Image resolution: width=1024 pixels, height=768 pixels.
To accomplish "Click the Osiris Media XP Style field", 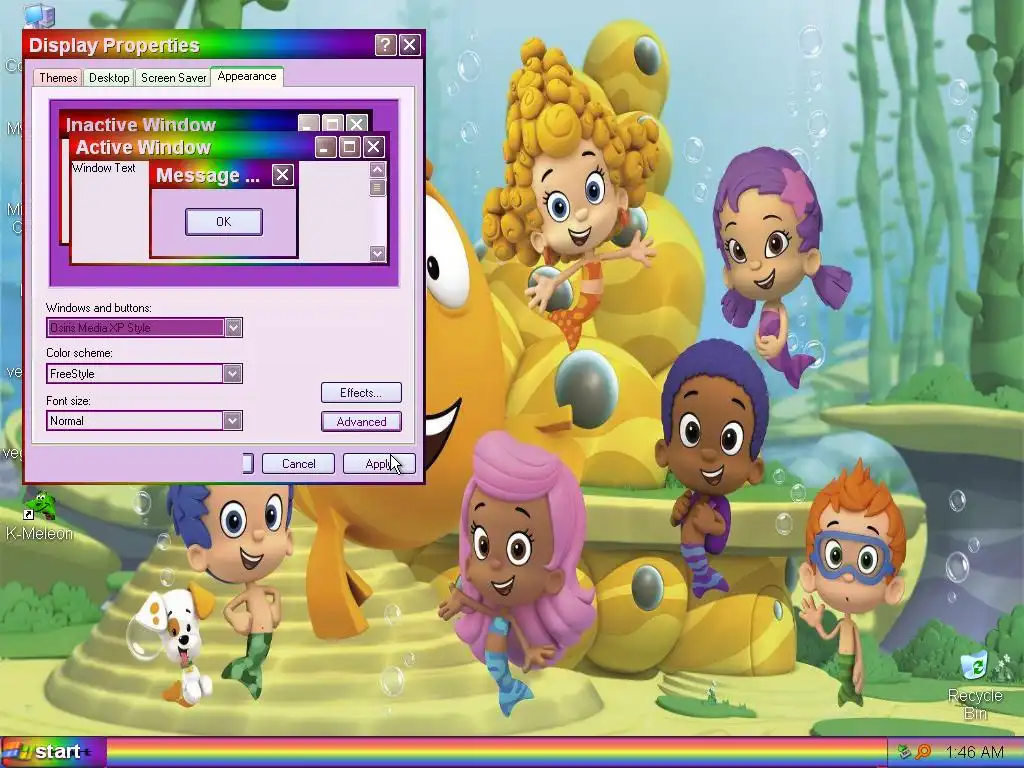I will coord(144,327).
